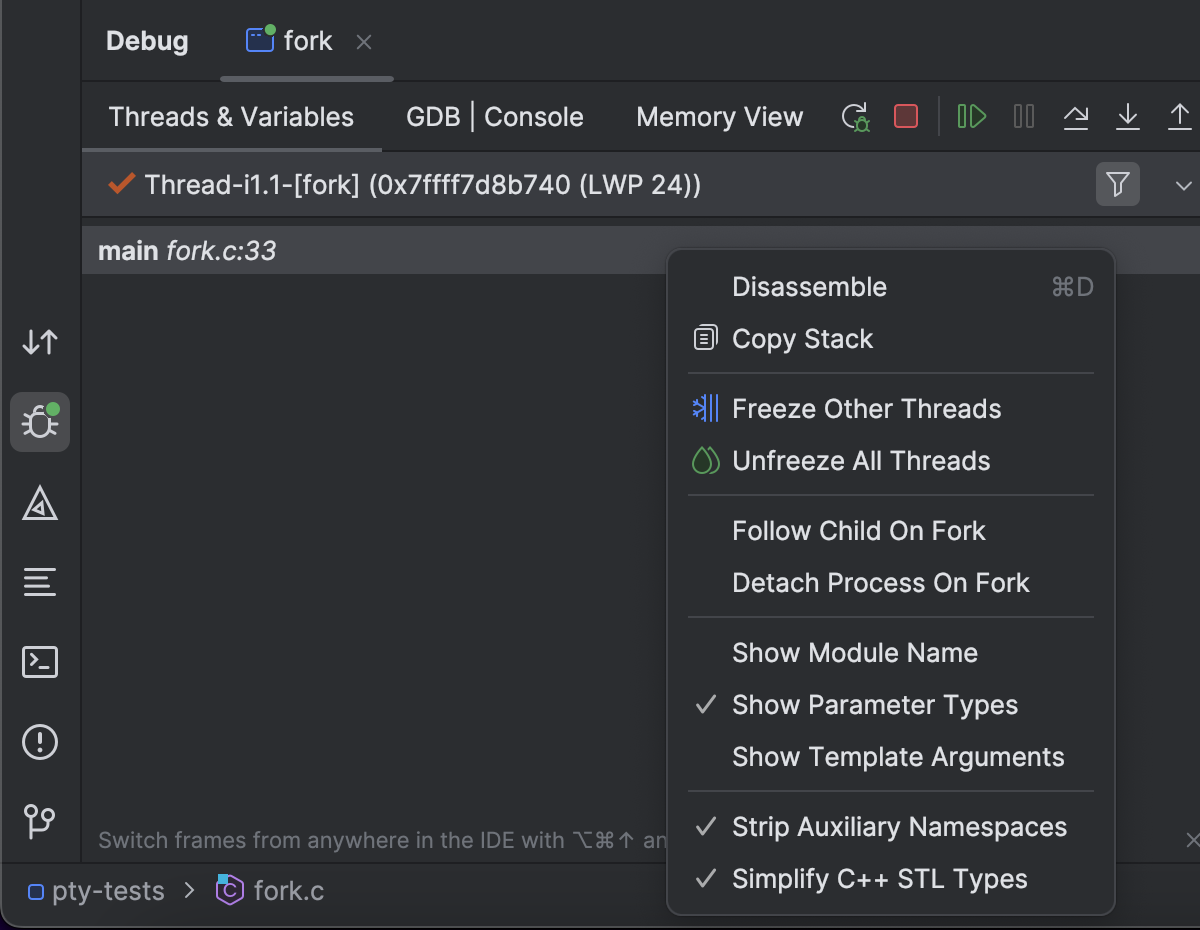The height and width of the screenshot is (930, 1200).
Task: Select Disassemble from the context menu
Action: click(809, 287)
